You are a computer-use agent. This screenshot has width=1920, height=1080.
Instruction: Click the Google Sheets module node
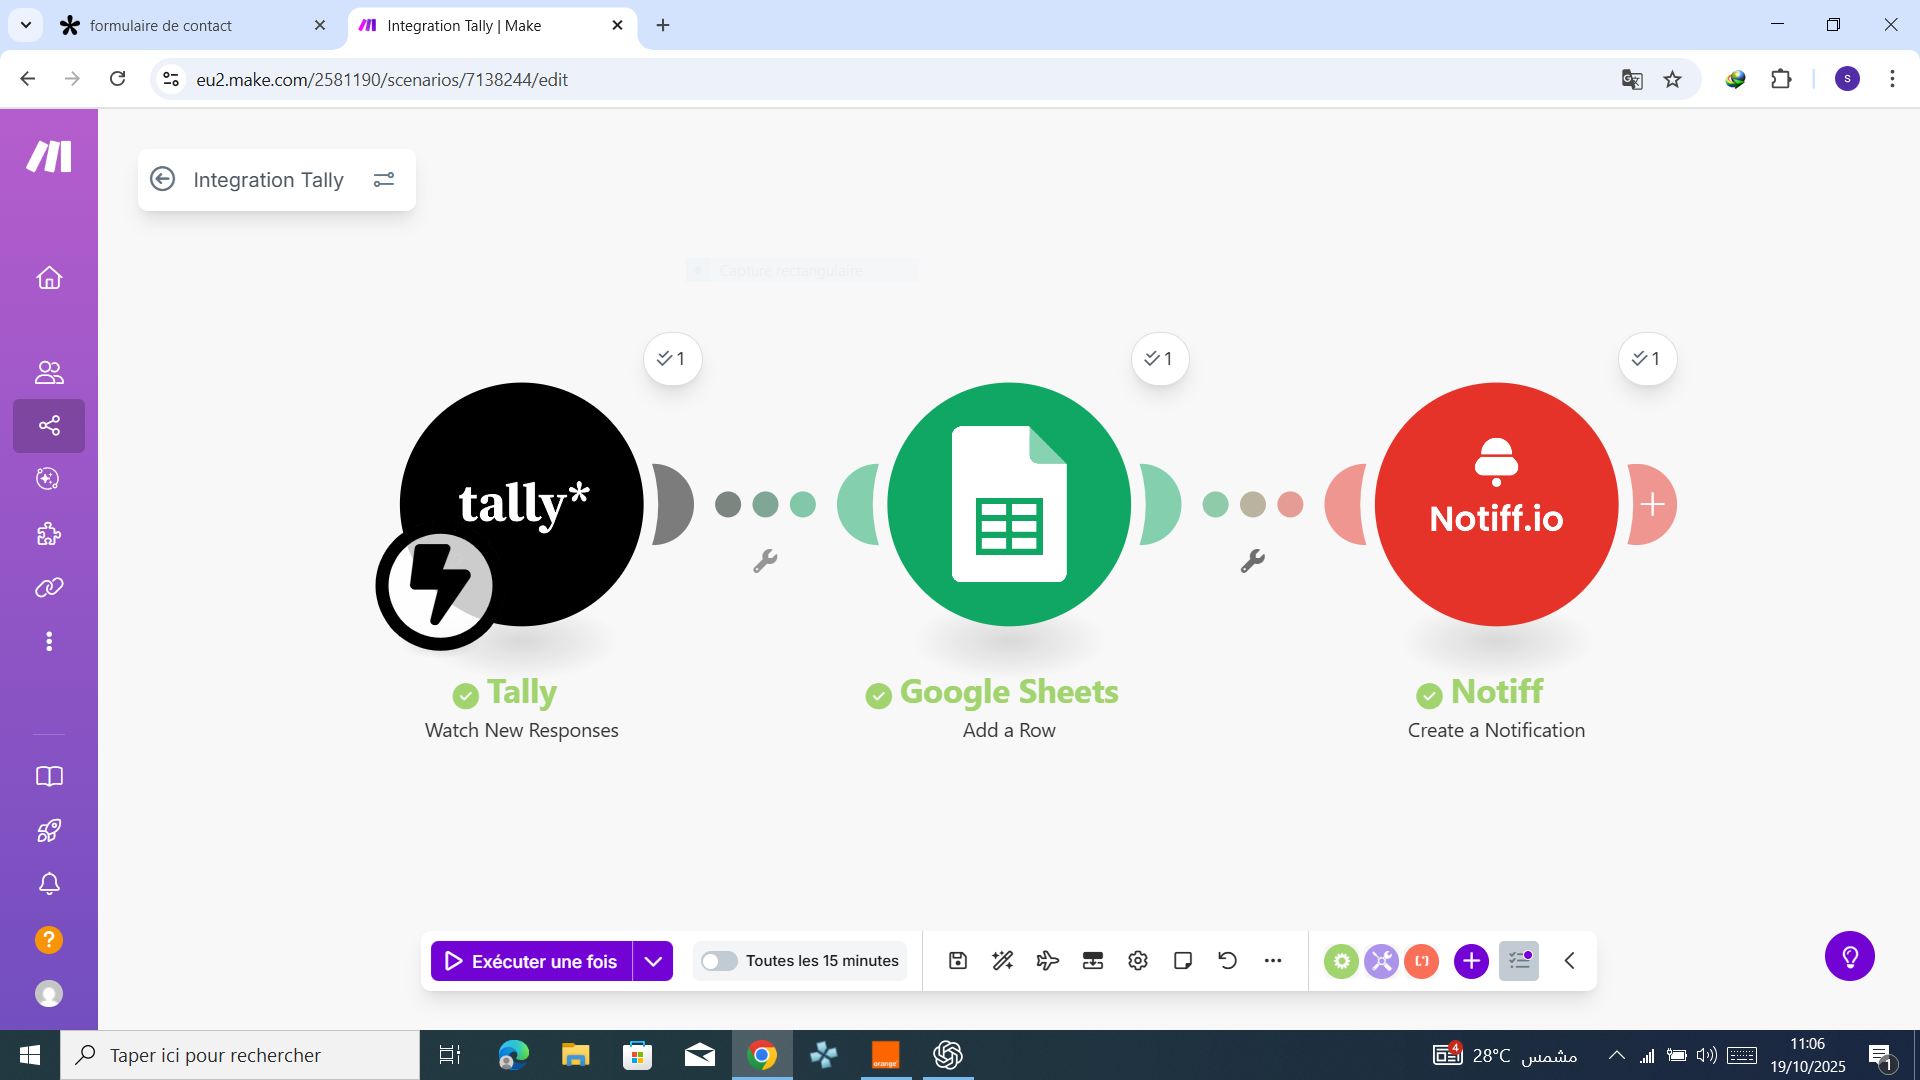(x=1008, y=504)
